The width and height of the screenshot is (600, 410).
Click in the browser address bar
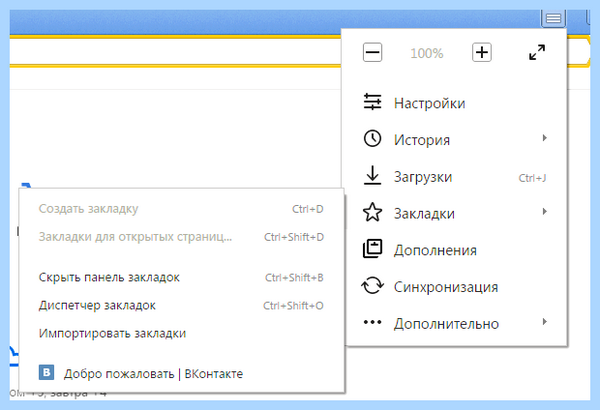pos(175,51)
